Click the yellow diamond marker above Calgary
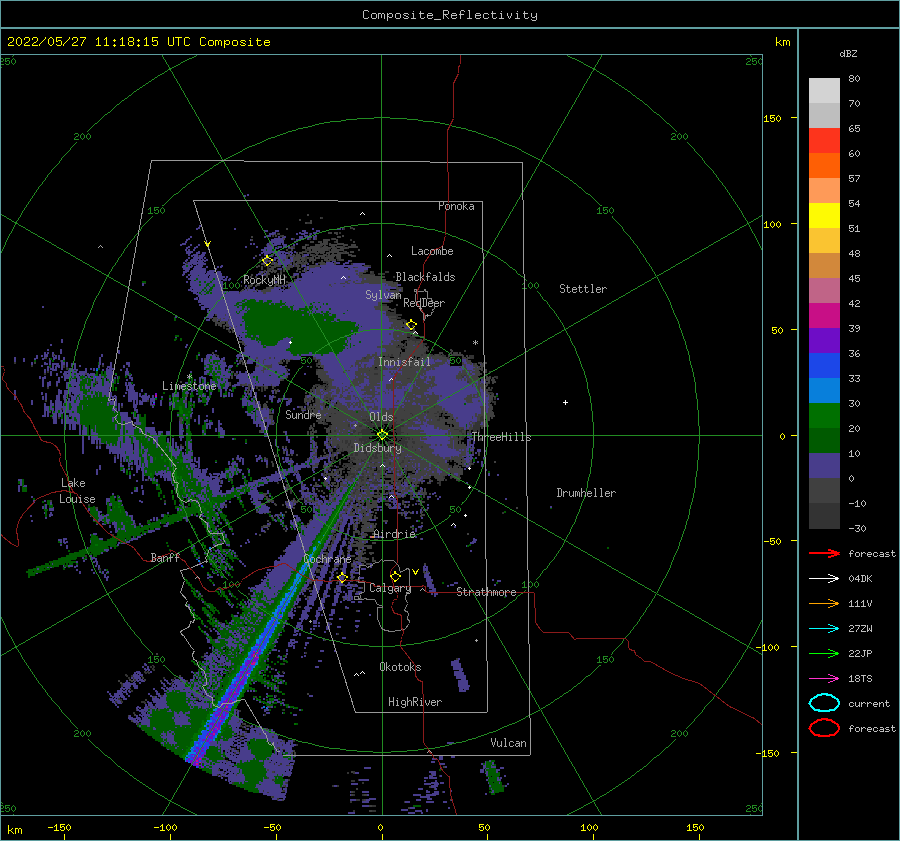The height and width of the screenshot is (841, 900). (395, 576)
